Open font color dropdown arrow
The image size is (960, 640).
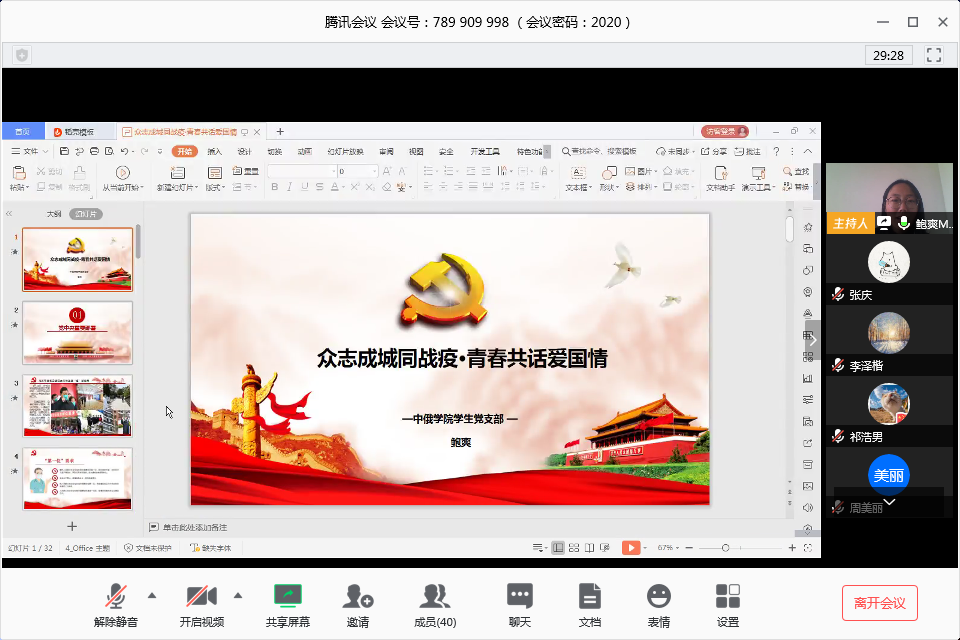click(343, 187)
